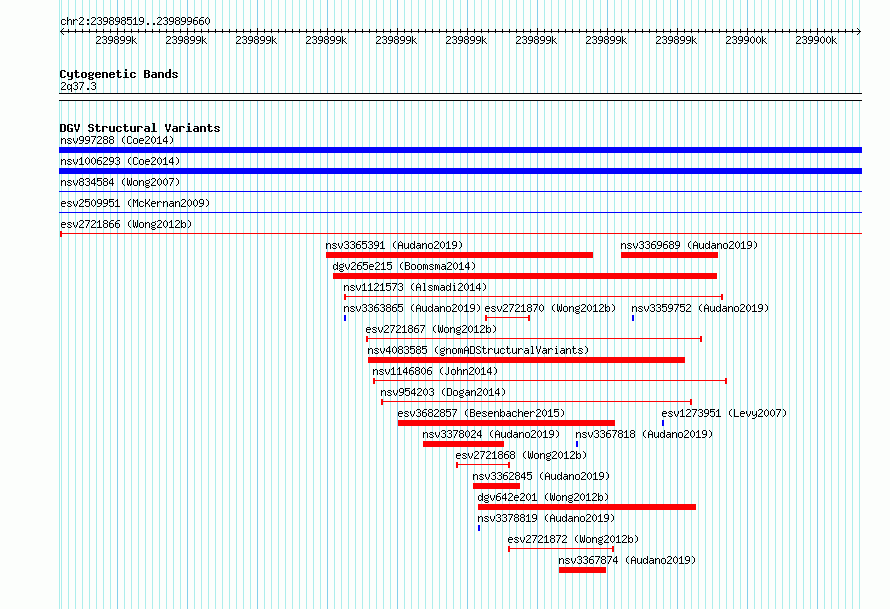Viewport: 890px width, 609px height.
Task: Select the esv2721867 thin red line
Action: pyautogui.click(x=534, y=339)
